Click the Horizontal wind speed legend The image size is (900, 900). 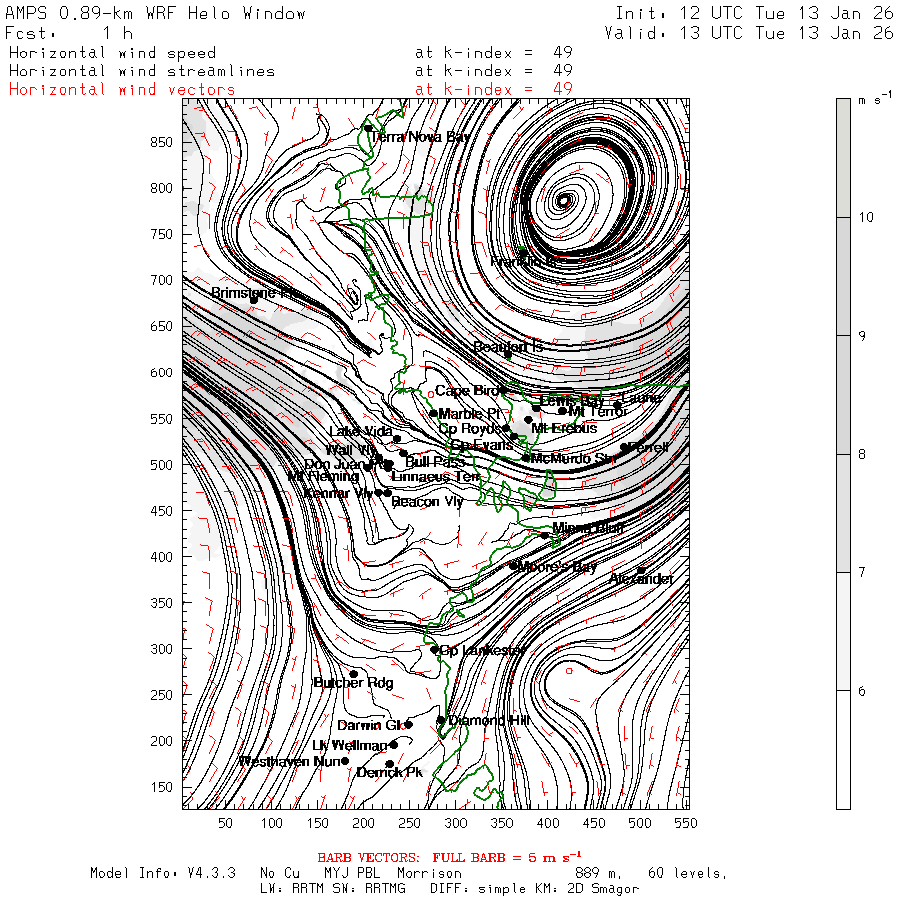tap(112, 53)
